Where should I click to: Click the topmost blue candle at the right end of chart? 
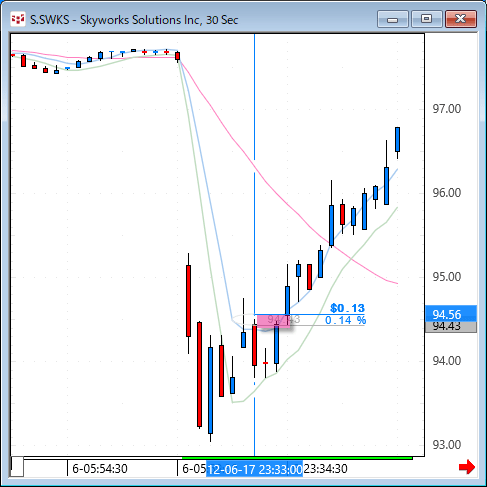pos(397,139)
